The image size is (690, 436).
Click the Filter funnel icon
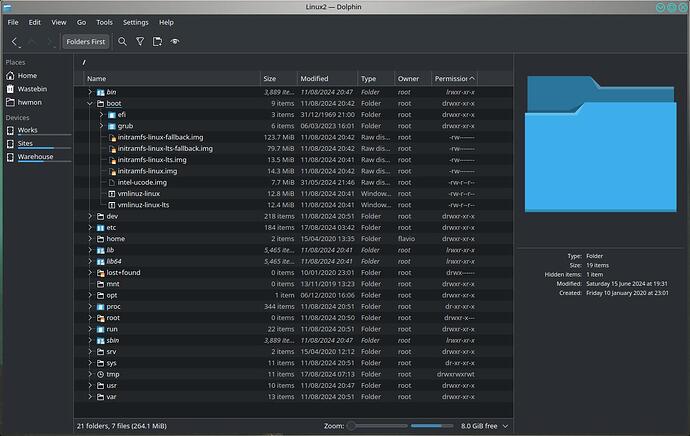140,42
